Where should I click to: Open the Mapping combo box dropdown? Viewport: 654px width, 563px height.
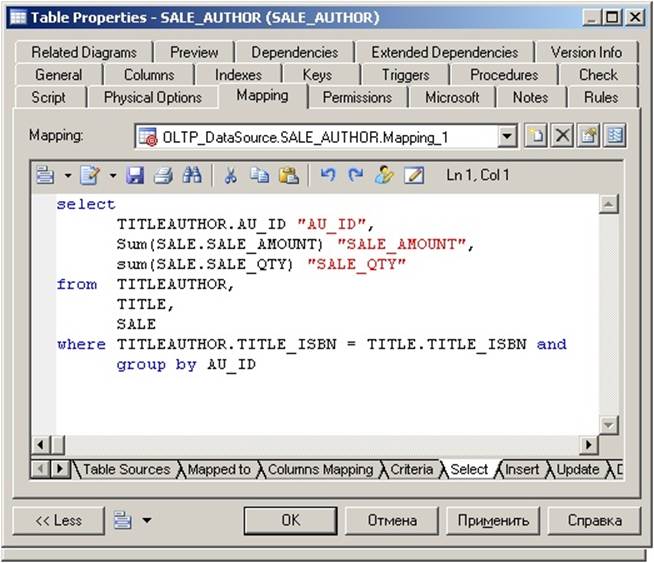pyautogui.click(x=507, y=136)
